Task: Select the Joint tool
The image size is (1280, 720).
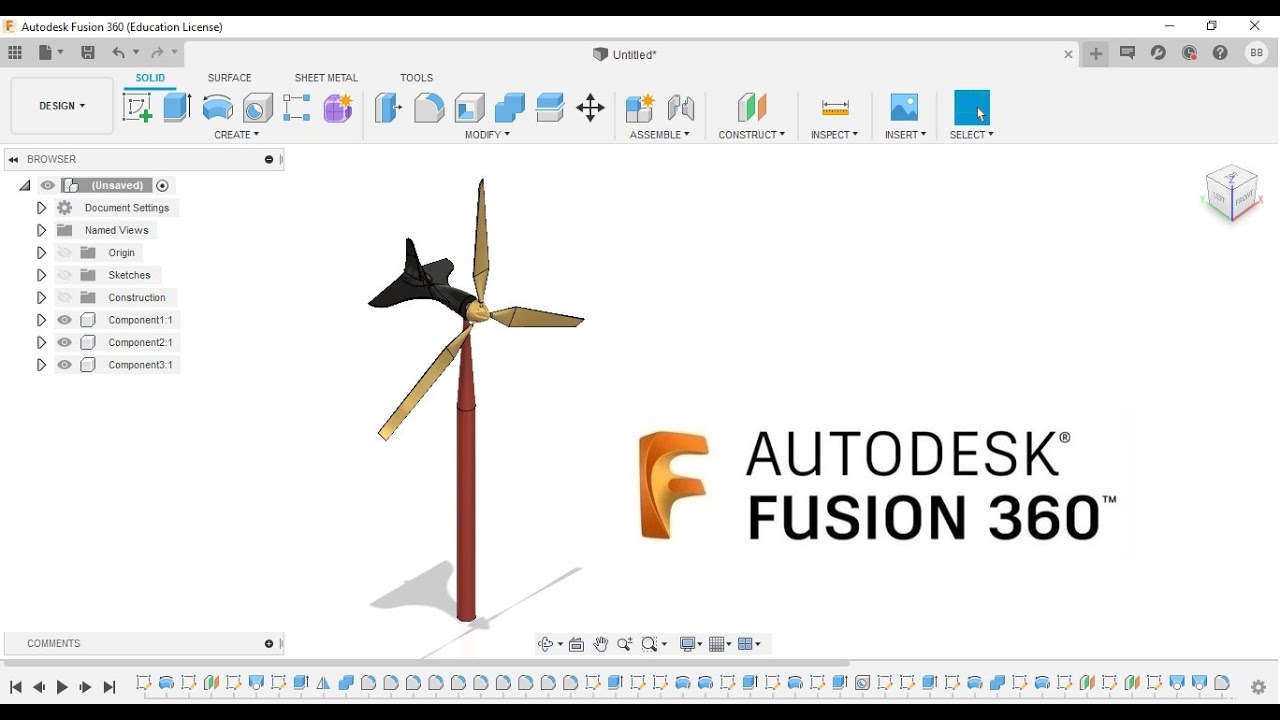Action: coord(681,107)
